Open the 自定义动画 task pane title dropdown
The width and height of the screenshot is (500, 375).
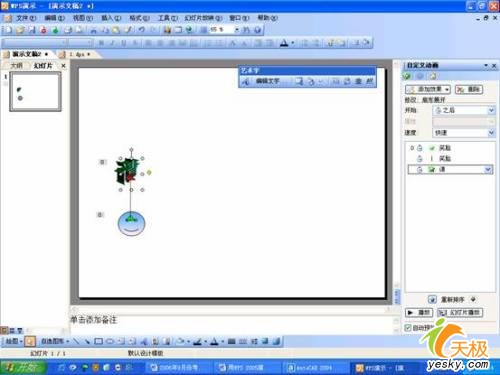pyautogui.click(x=486, y=65)
